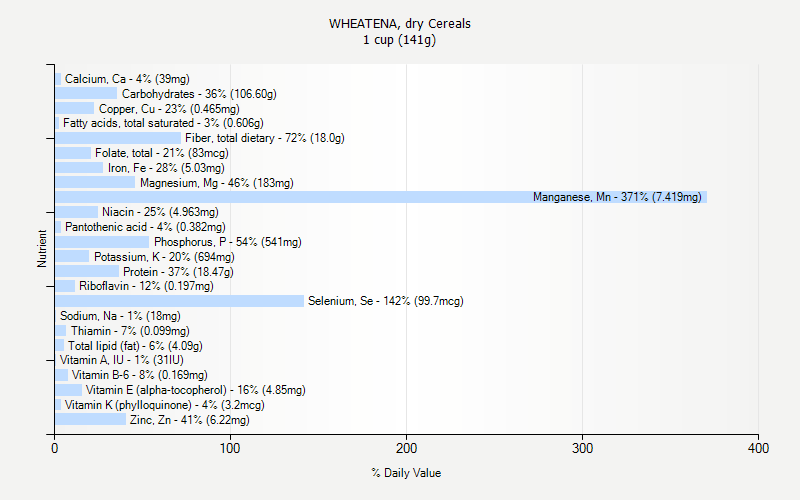Click the Carbohydrates 36% label
800x500 pixels.
199,94
